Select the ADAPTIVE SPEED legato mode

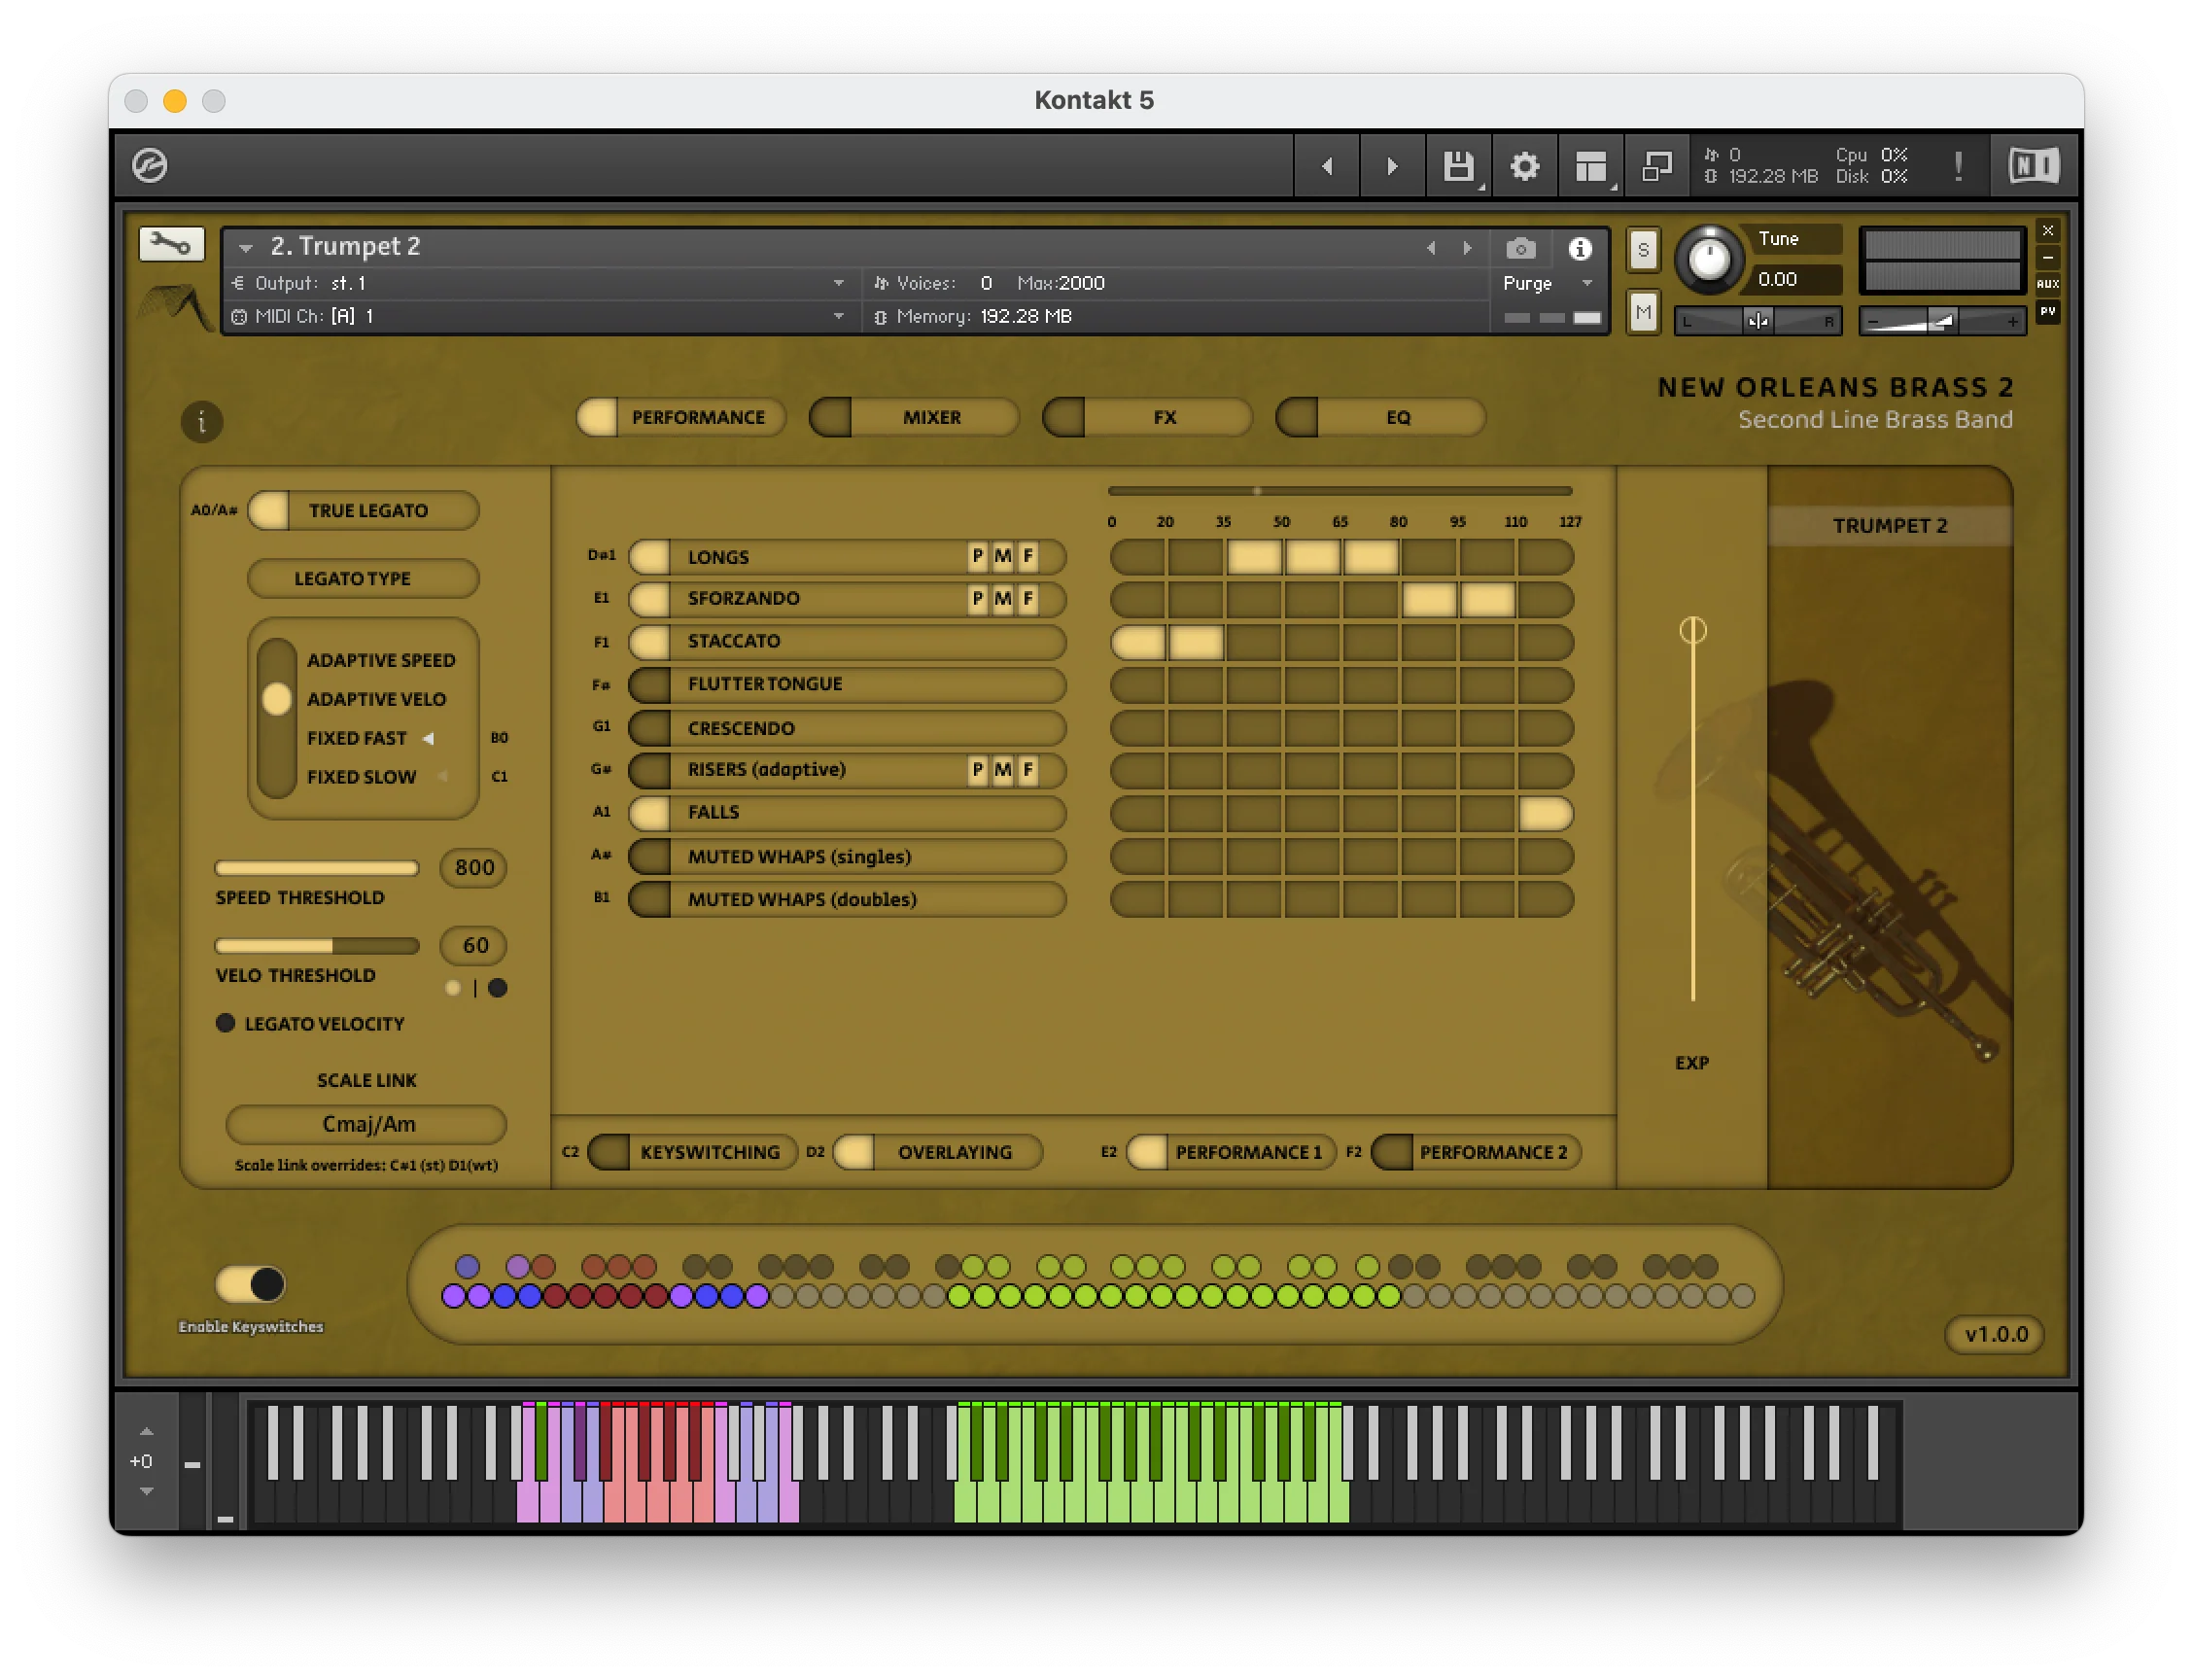pyautogui.click(x=380, y=659)
